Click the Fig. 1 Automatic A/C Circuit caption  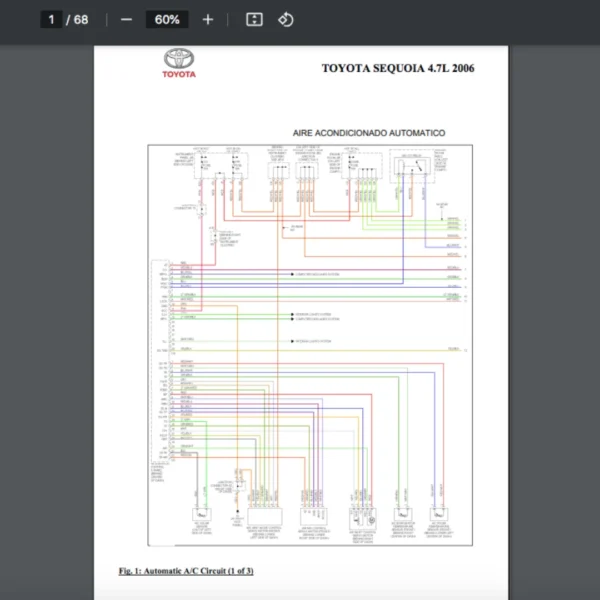point(185,571)
